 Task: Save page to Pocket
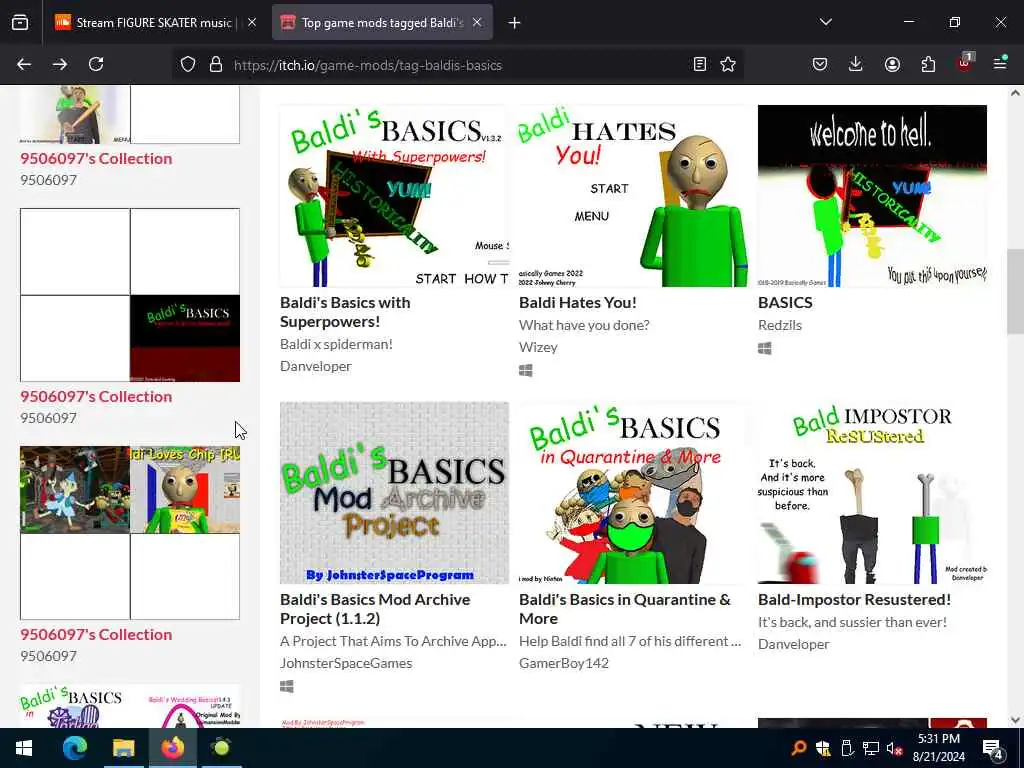pyautogui.click(x=820, y=64)
